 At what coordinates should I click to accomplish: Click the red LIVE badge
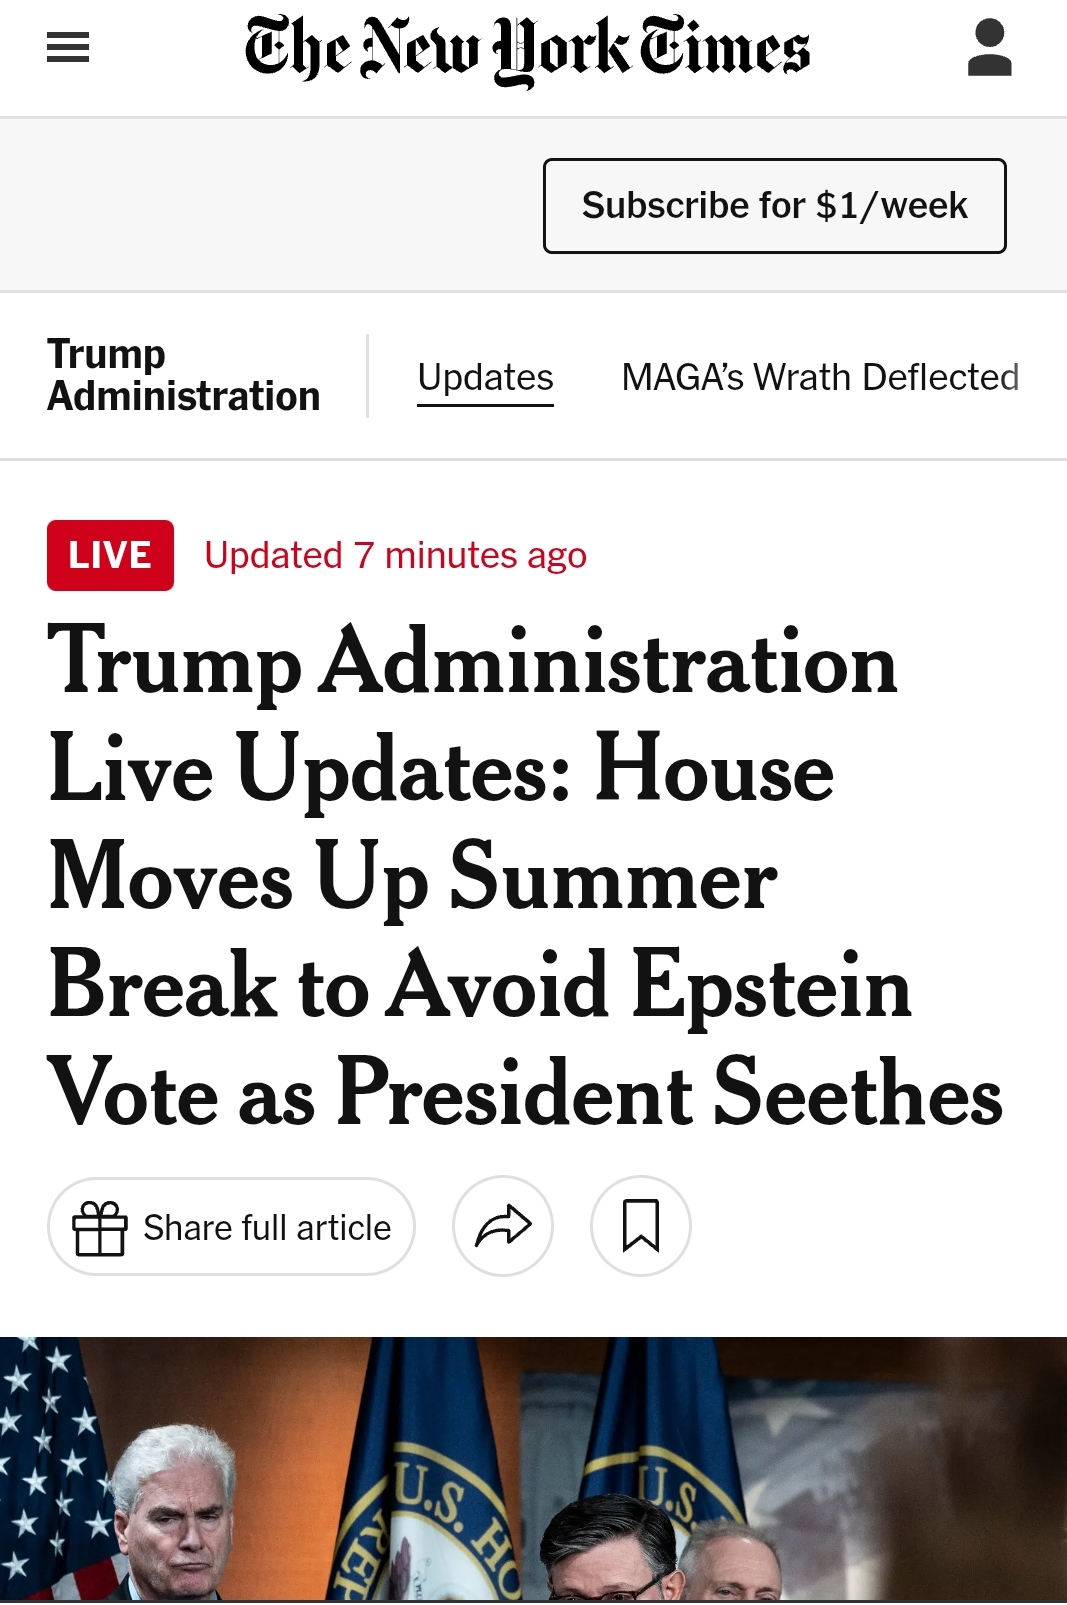110,555
